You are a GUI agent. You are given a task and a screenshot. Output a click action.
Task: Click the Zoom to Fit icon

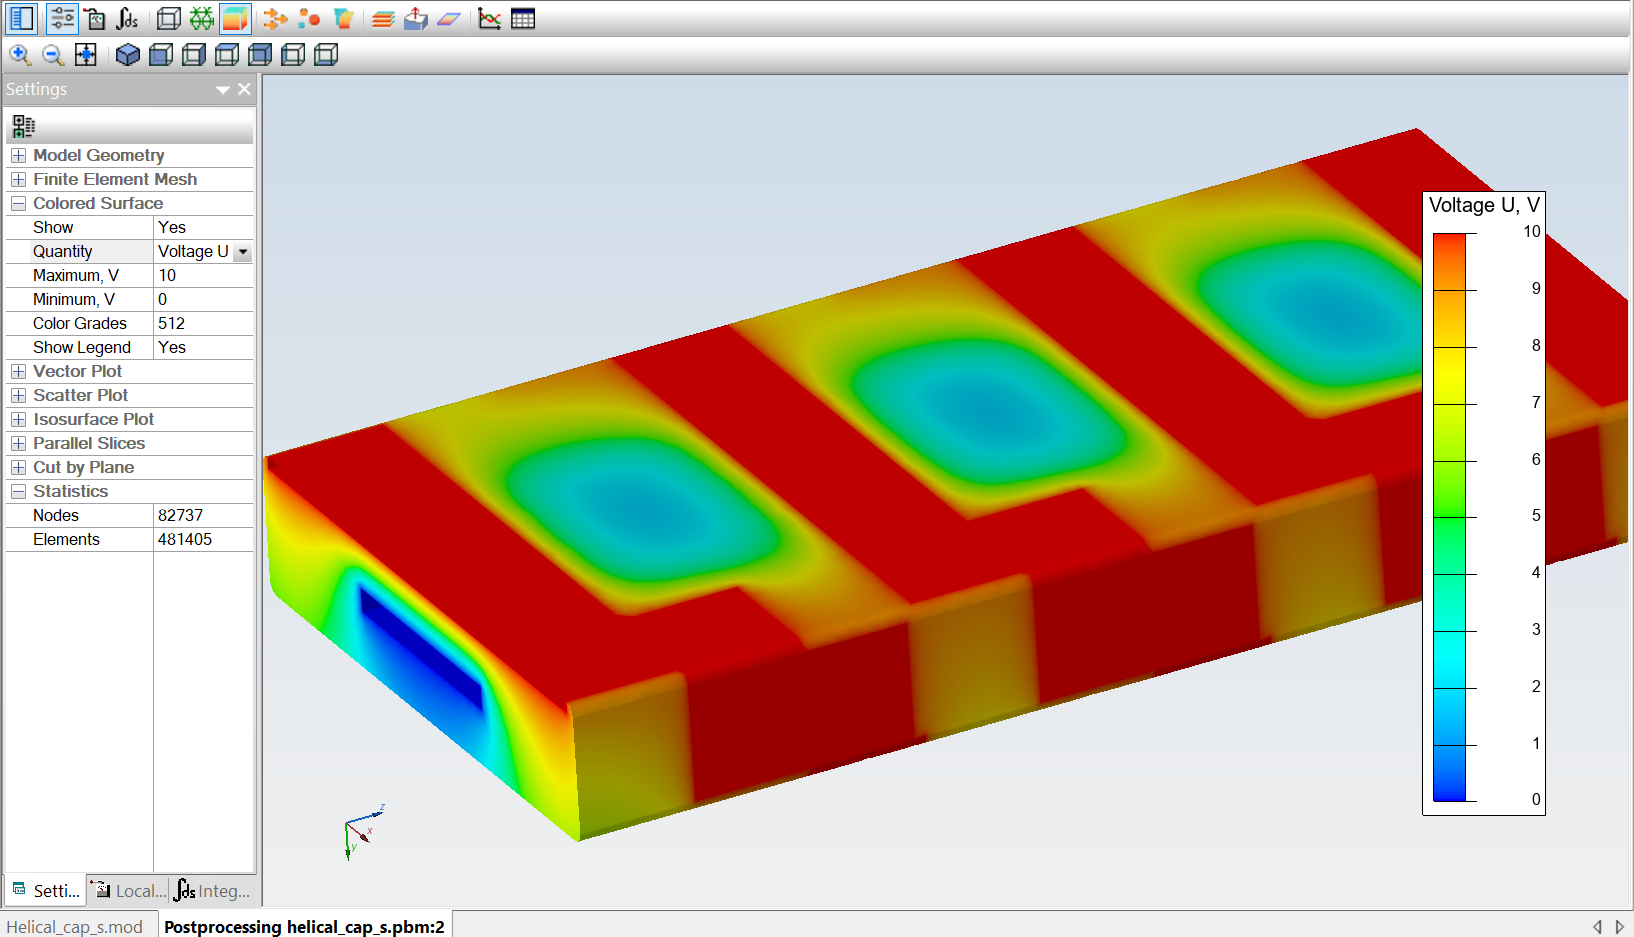coord(86,55)
